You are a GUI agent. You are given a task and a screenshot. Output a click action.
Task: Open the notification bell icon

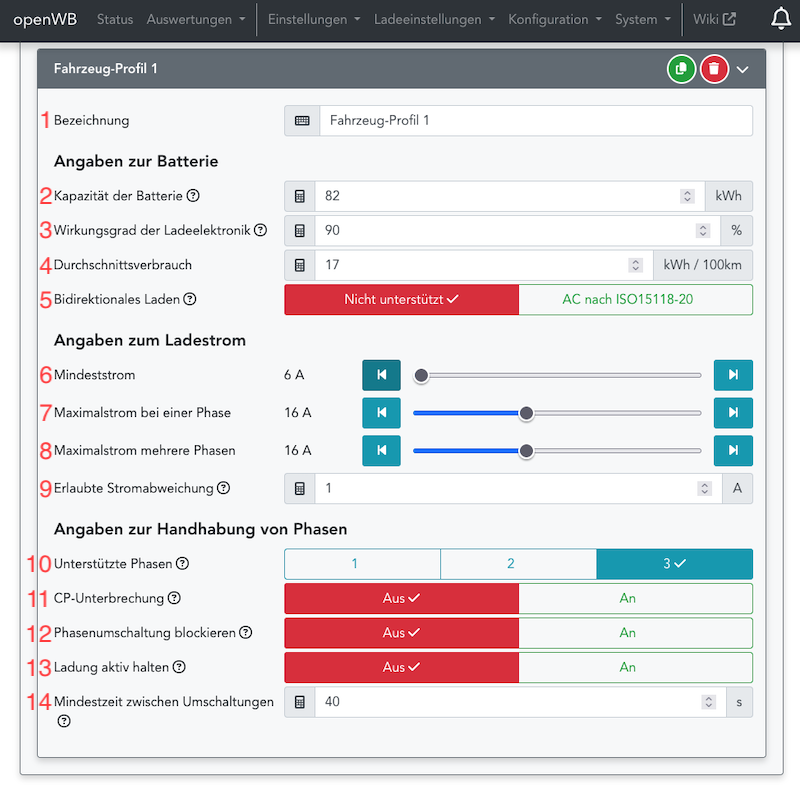tap(781, 19)
